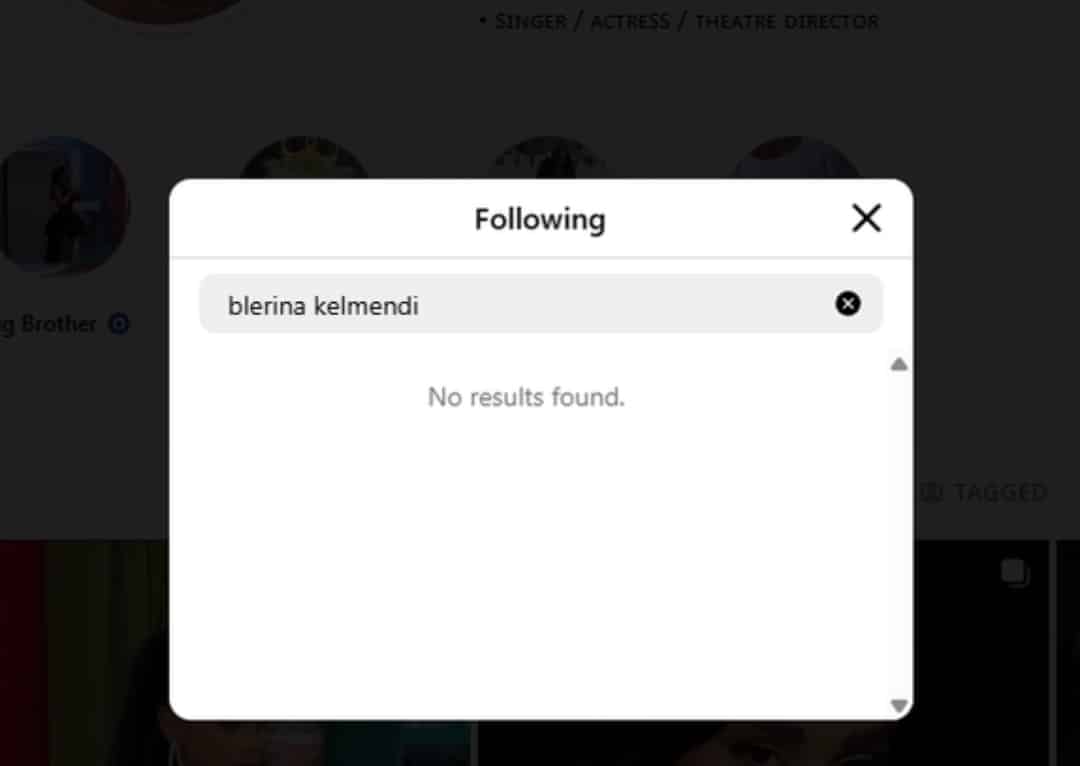Click the Following dialog title
Image resolution: width=1080 pixels, height=766 pixels.
[539, 219]
